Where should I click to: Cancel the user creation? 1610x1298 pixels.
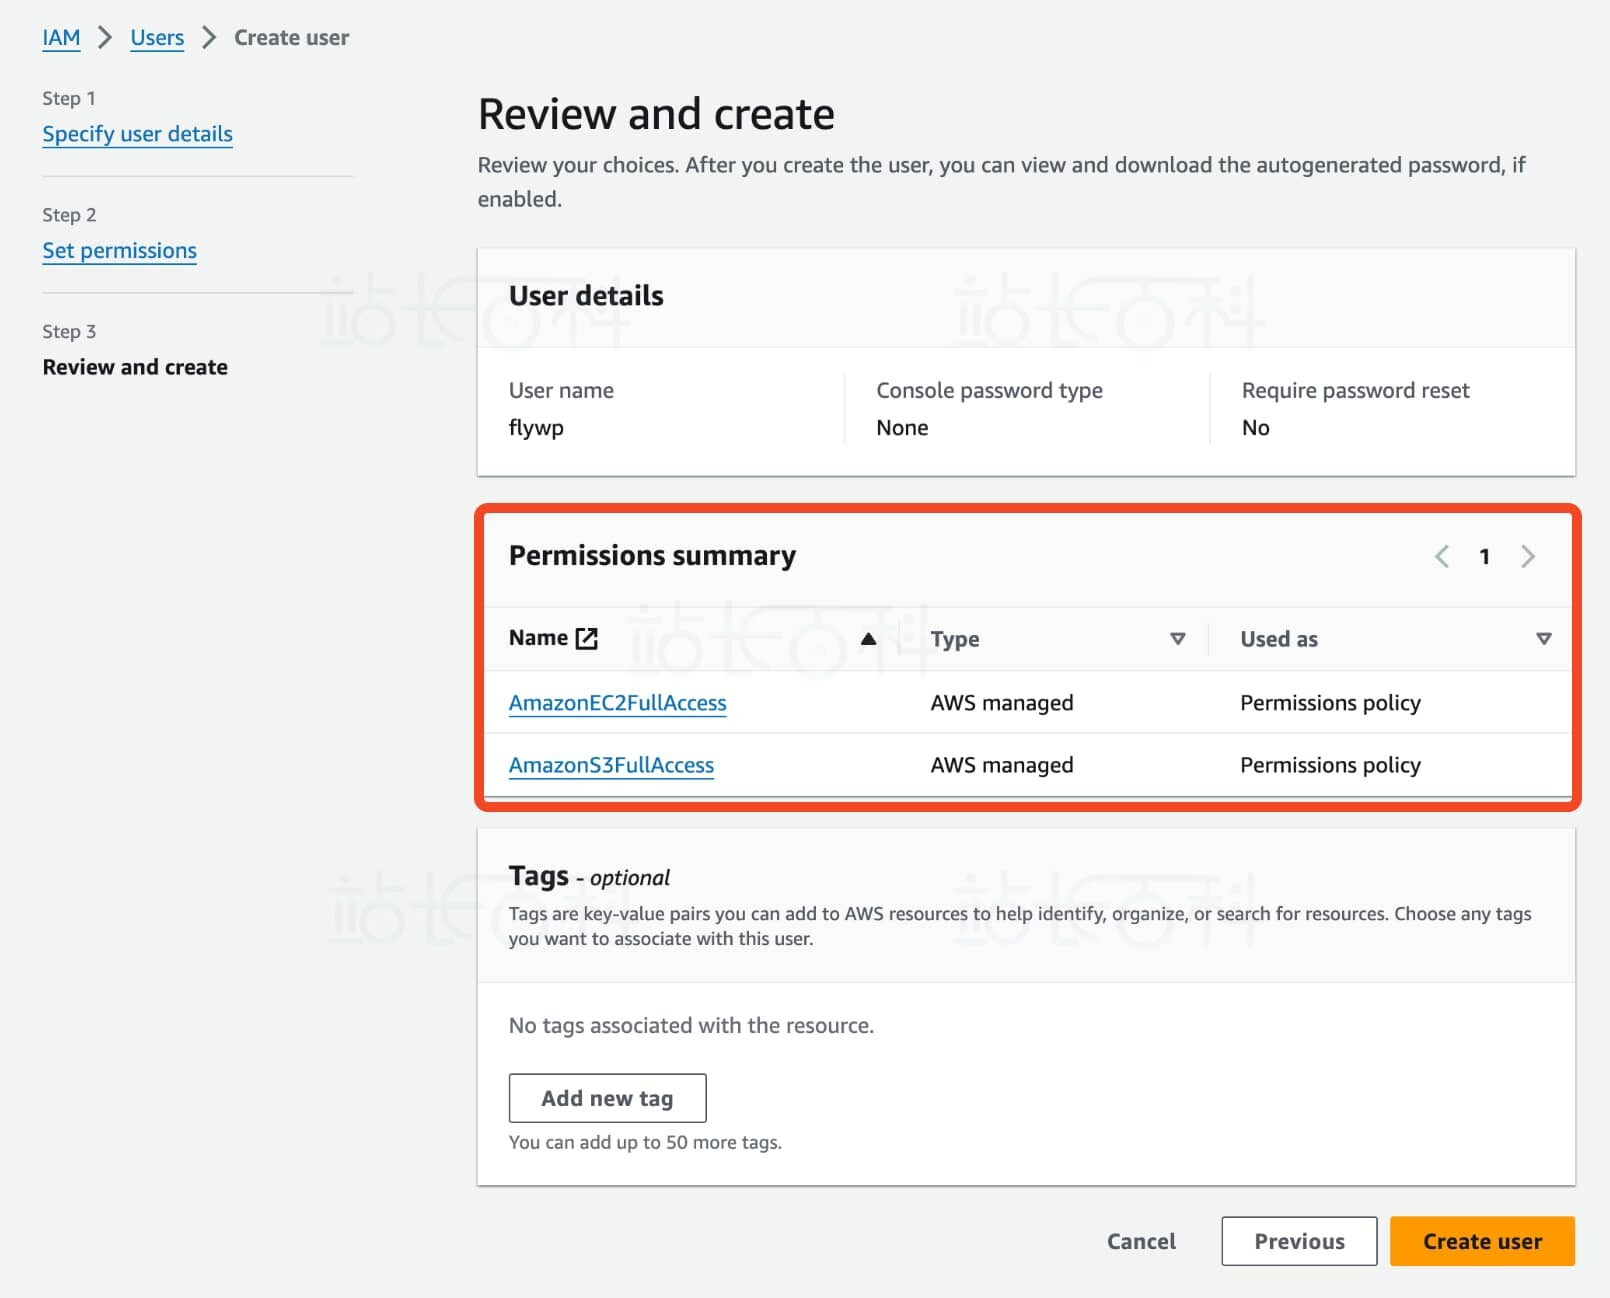tap(1141, 1241)
